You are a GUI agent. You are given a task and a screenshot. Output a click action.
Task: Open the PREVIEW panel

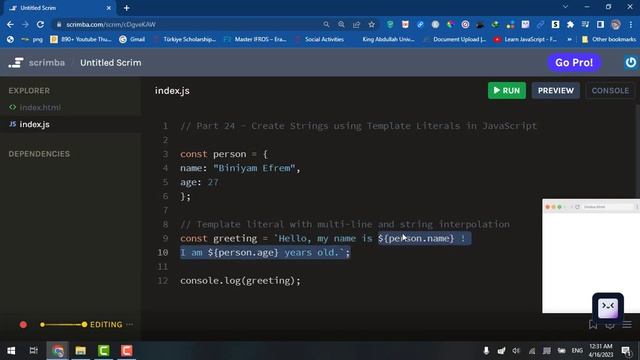[556, 91]
